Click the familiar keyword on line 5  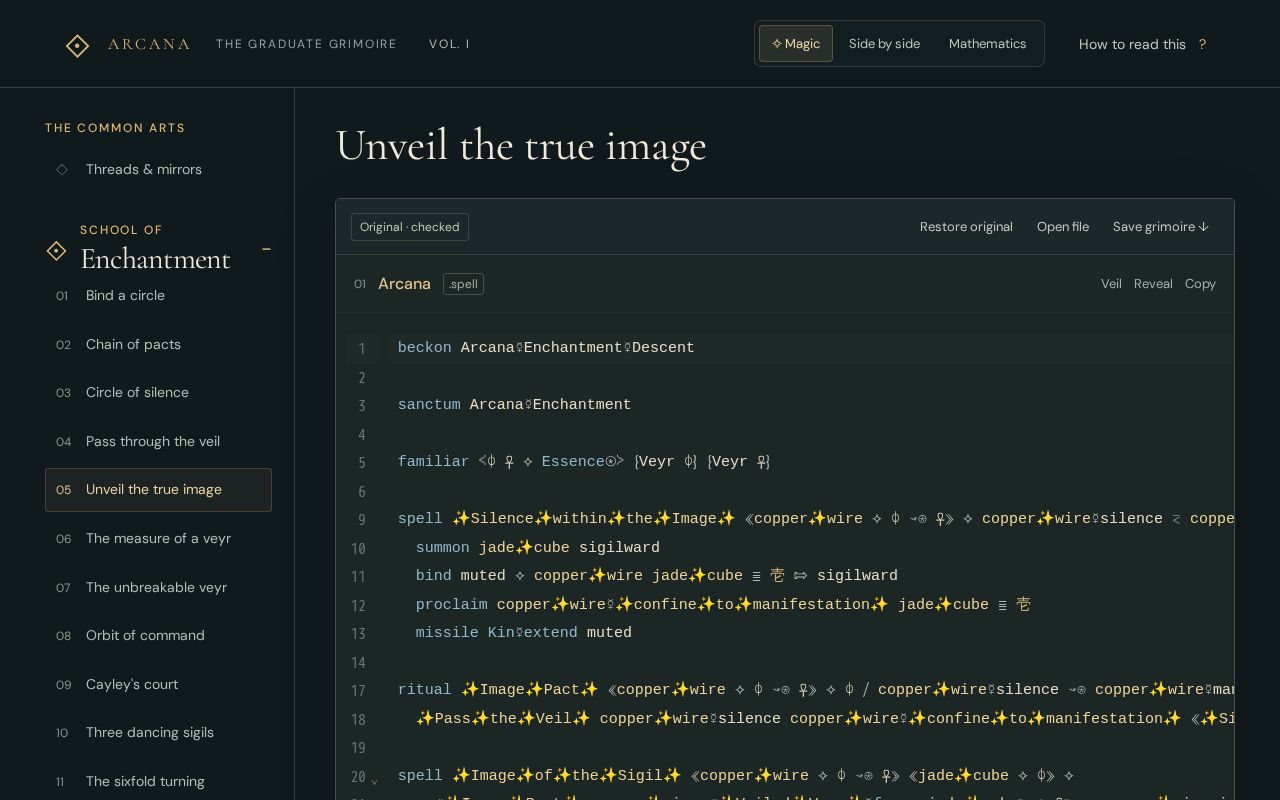point(433,462)
